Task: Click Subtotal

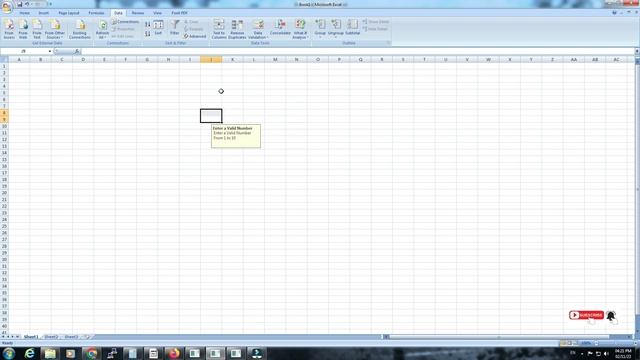Action: point(353,28)
